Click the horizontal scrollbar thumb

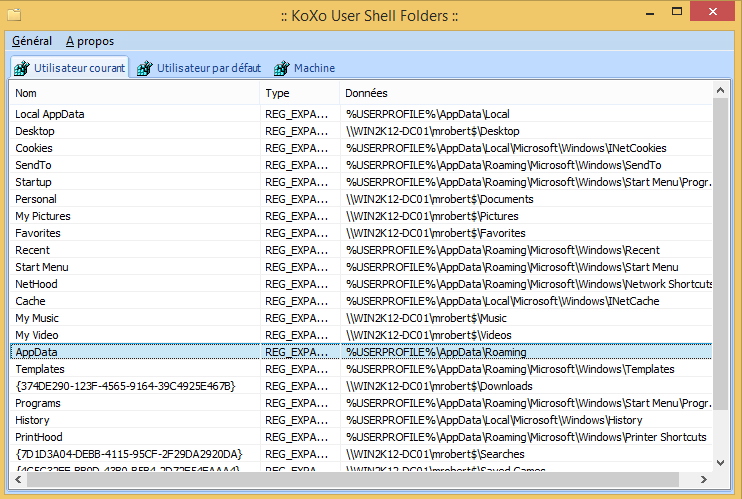353,480
